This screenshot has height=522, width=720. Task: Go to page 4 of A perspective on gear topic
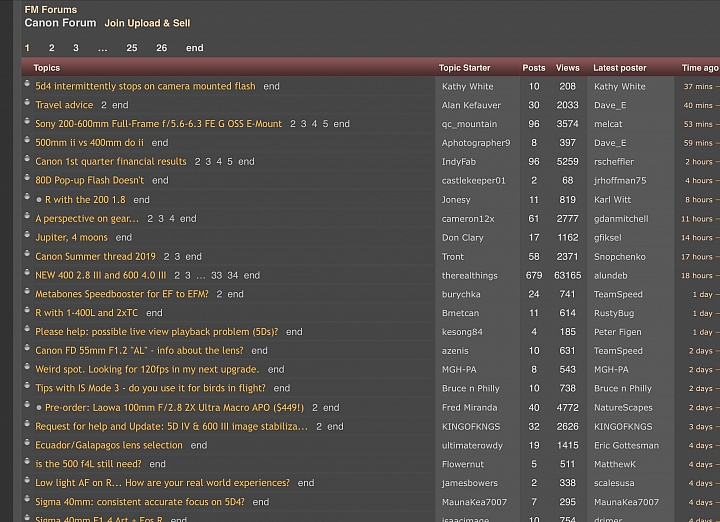[172, 219]
